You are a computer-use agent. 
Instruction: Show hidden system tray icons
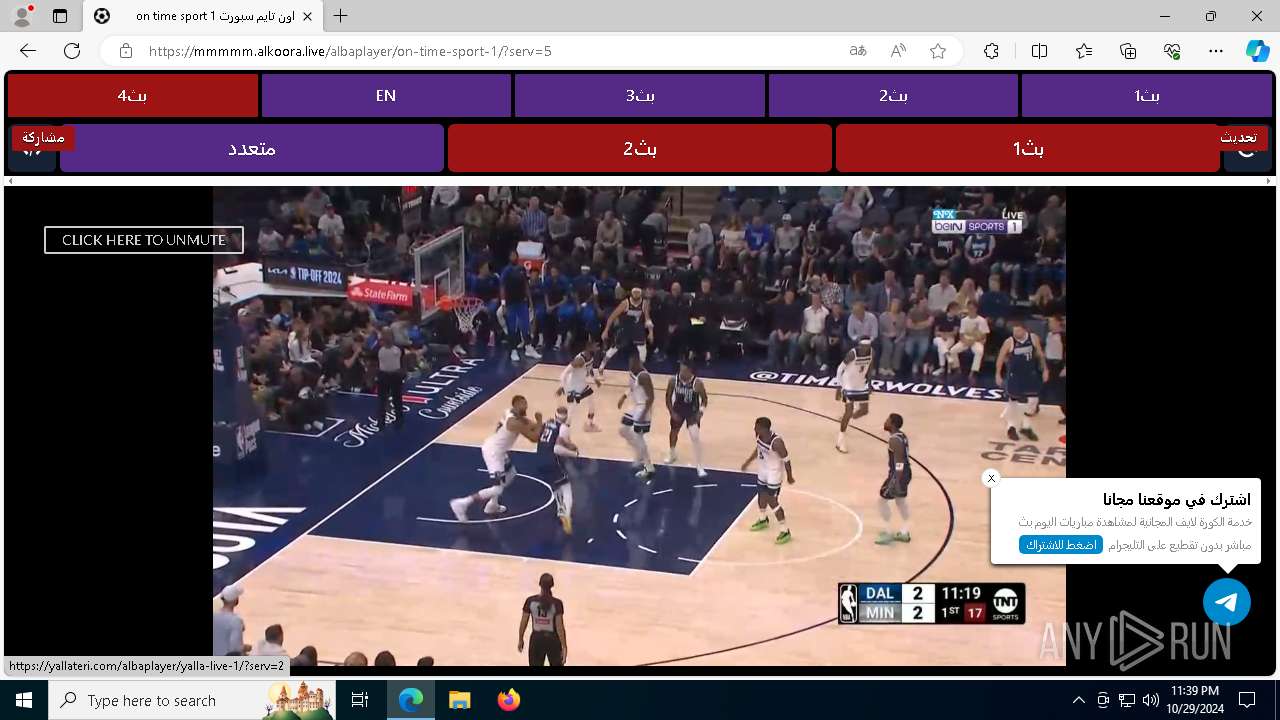[x=1078, y=700]
